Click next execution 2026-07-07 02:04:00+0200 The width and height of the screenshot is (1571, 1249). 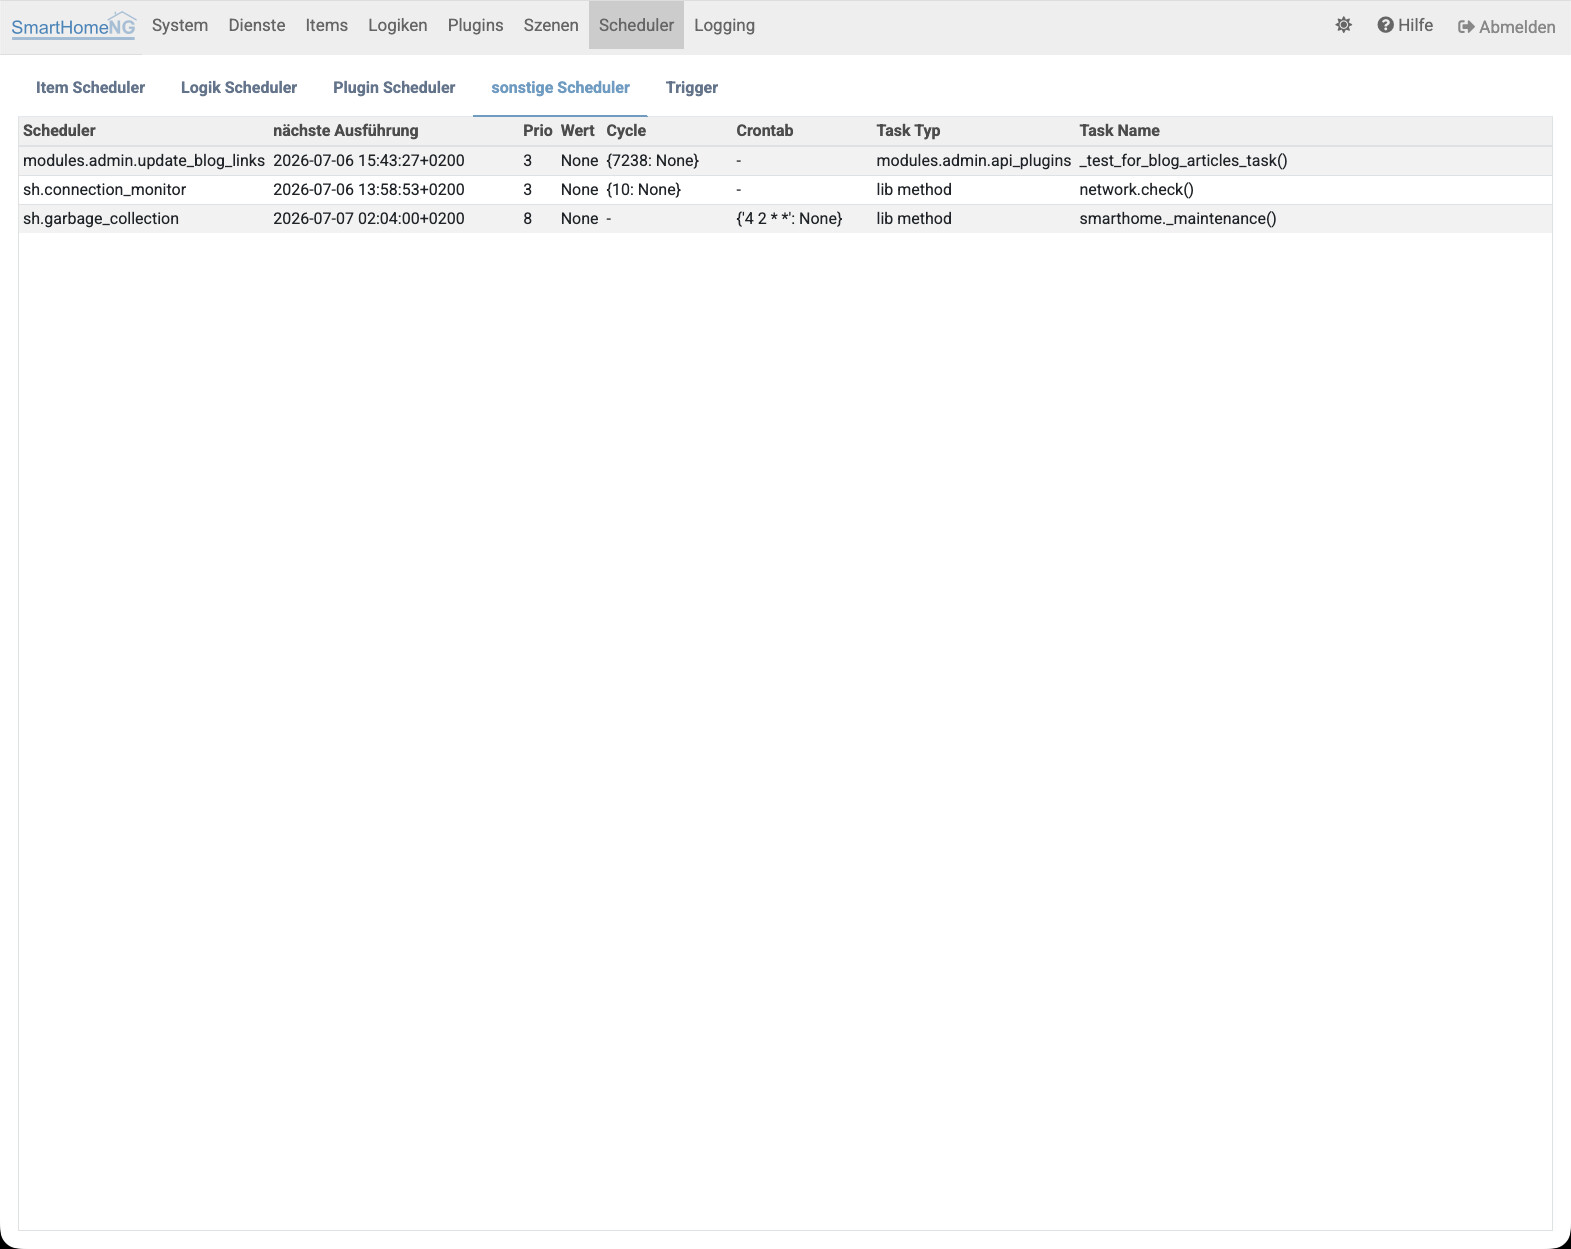click(369, 218)
